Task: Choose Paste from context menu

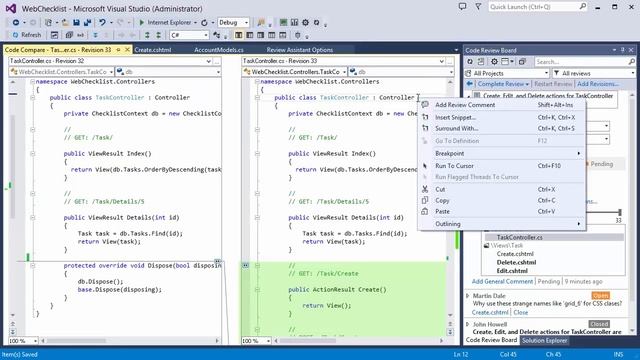Action: click(x=502, y=212)
